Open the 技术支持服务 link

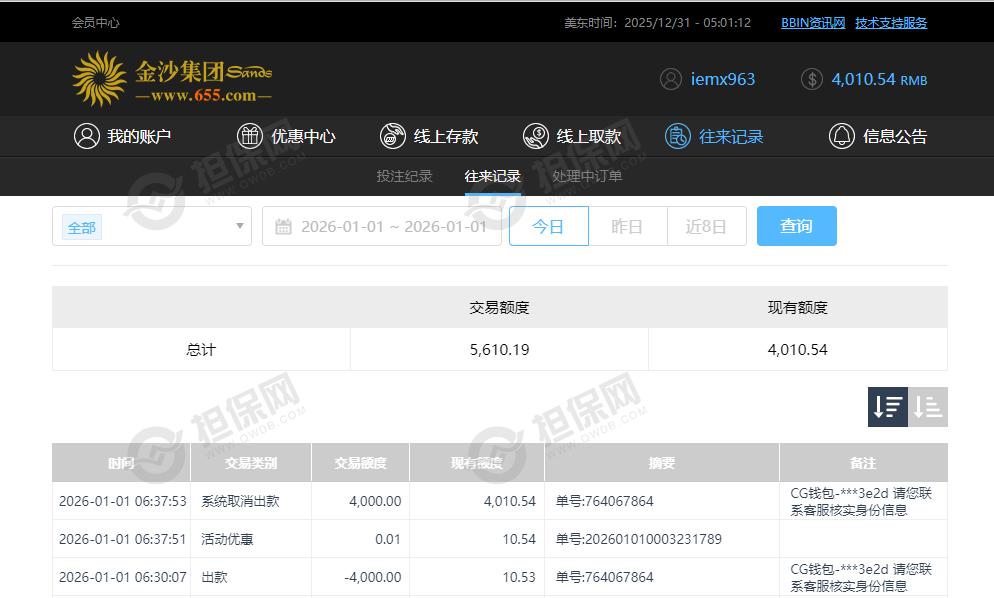[x=891, y=22]
